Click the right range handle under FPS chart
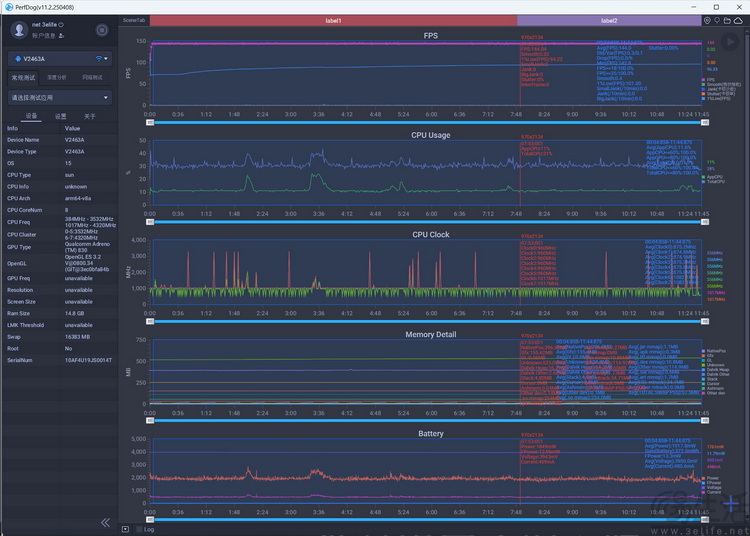Image resolution: width=750 pixels, height=536 pixels. click(705, 122)
